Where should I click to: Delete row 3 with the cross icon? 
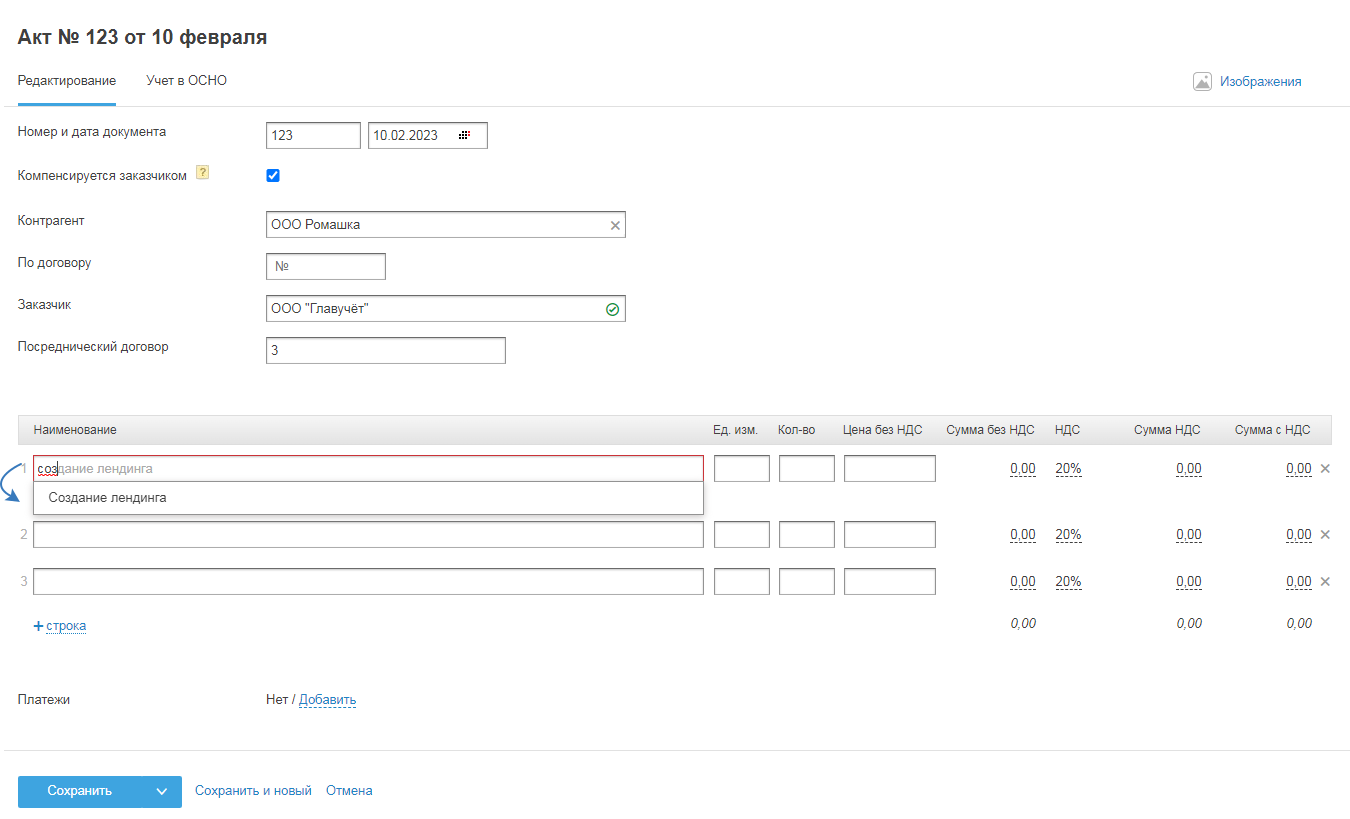pos(1325,581)
